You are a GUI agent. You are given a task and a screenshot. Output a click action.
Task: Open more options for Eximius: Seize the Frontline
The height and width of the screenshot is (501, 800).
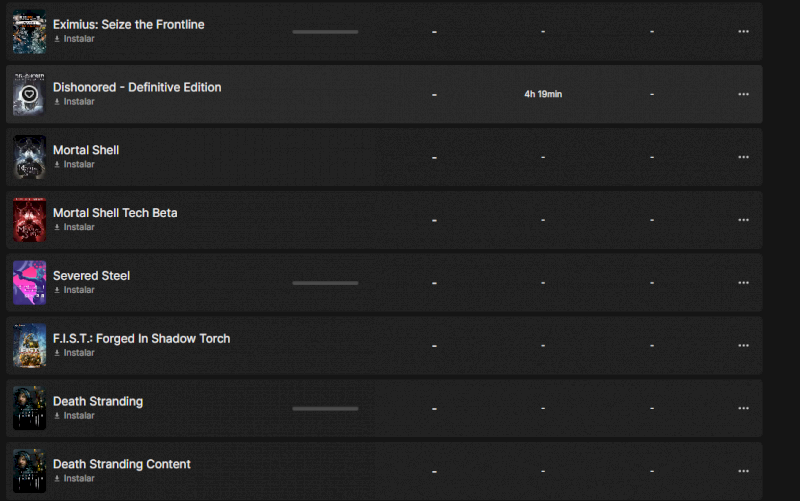pos(743,31)
